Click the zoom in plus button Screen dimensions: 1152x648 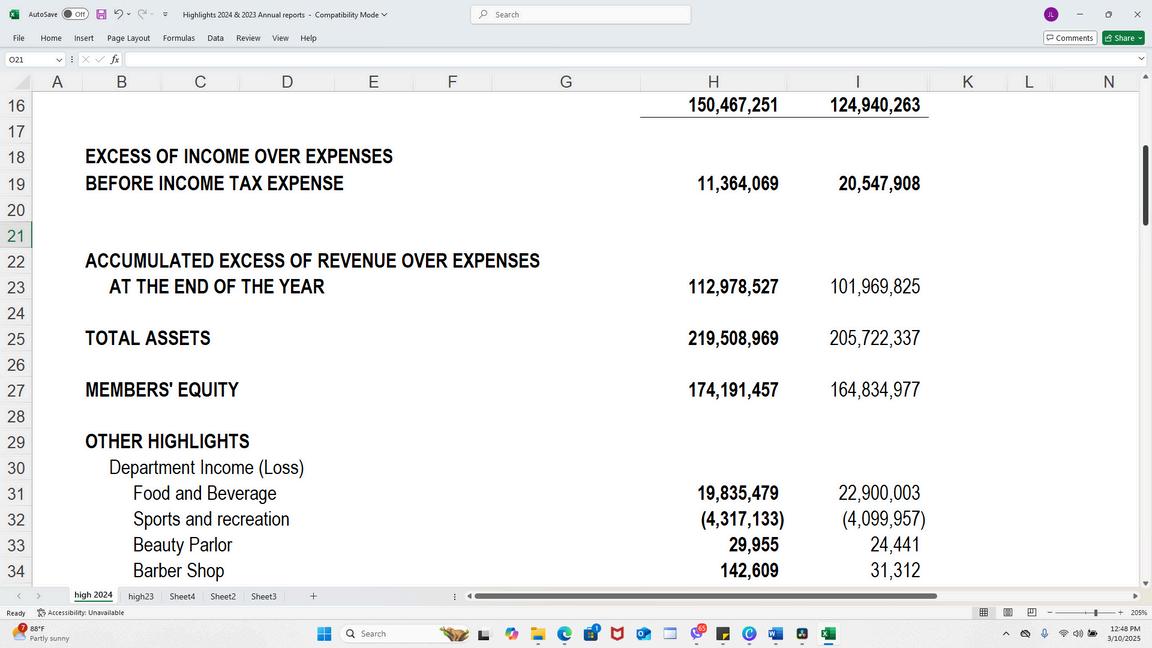click(x=1120, y=612)
